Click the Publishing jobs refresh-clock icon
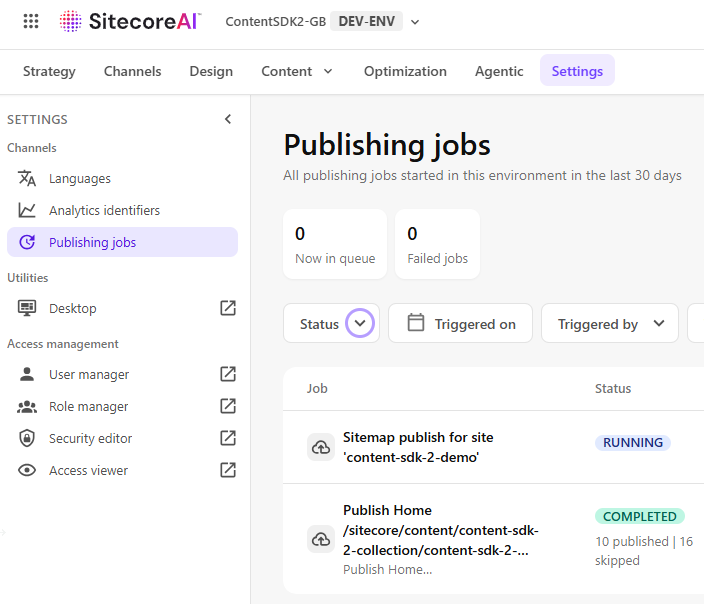704x604 pixels. click(x=27, y=242)
